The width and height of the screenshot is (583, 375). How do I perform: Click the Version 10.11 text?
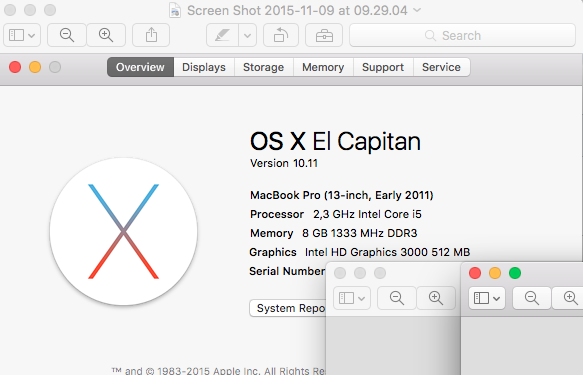[x=284, y=163]
